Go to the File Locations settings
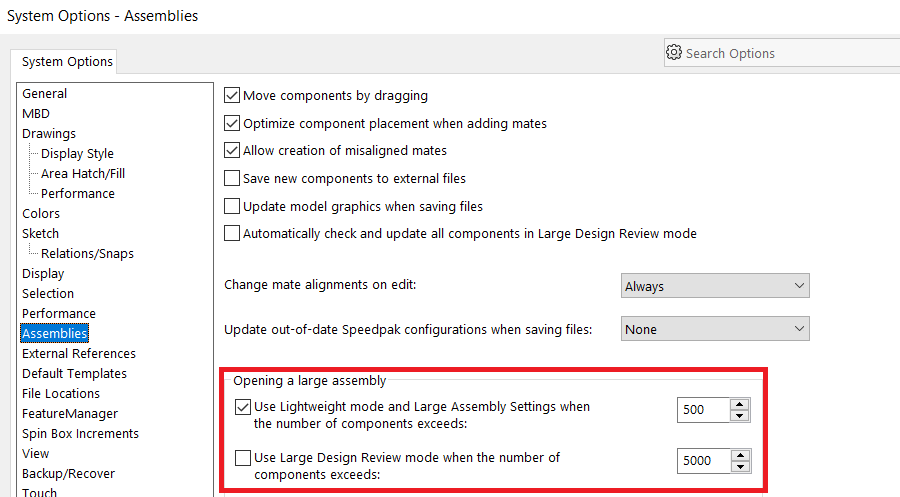Viewport: 900px width, 497px height. point(61,393)
